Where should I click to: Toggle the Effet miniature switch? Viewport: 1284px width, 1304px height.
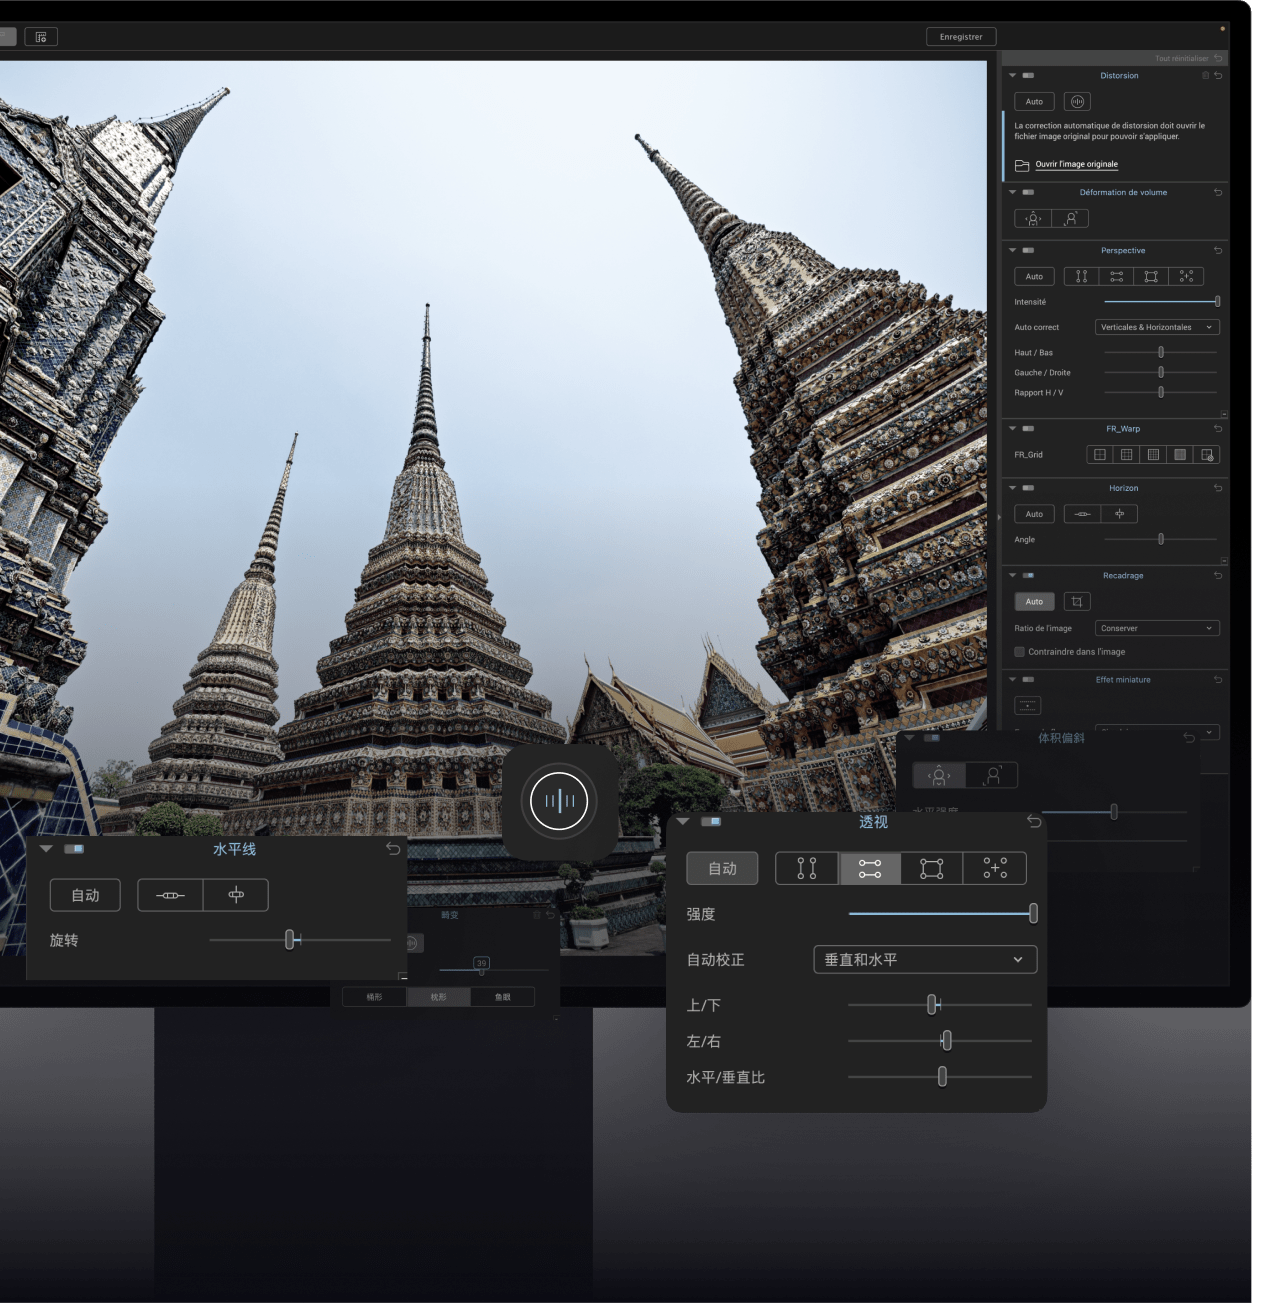point(1028,680)
